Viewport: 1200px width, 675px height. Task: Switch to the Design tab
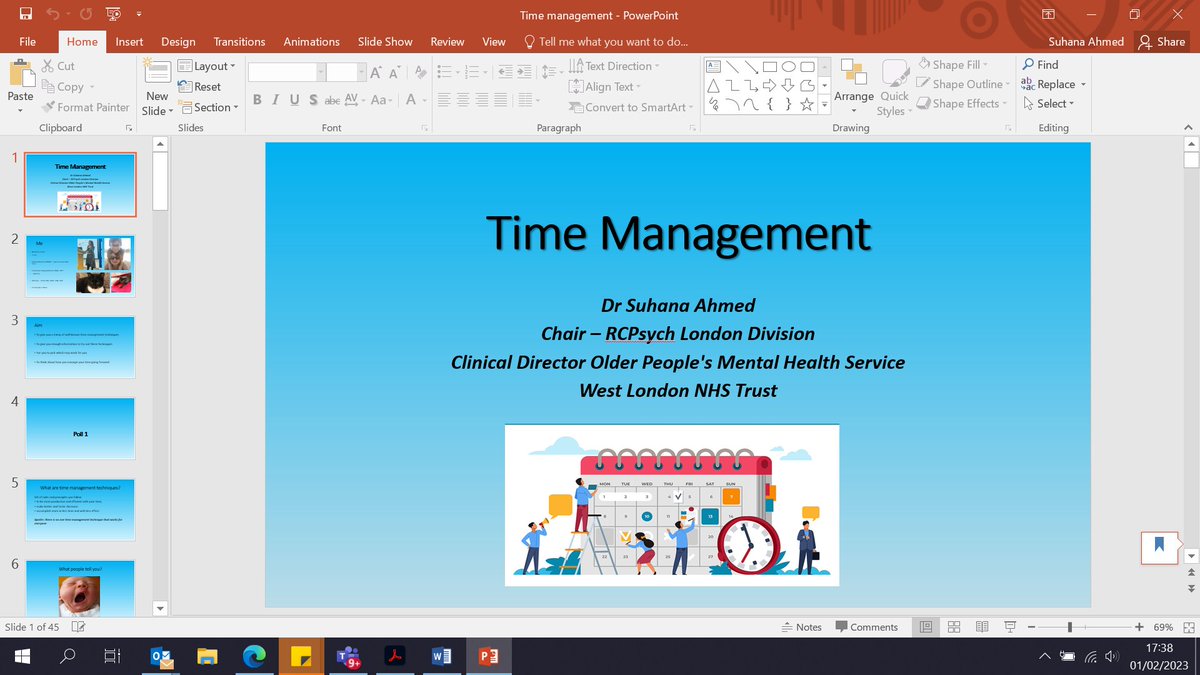(x=178, y=41)
